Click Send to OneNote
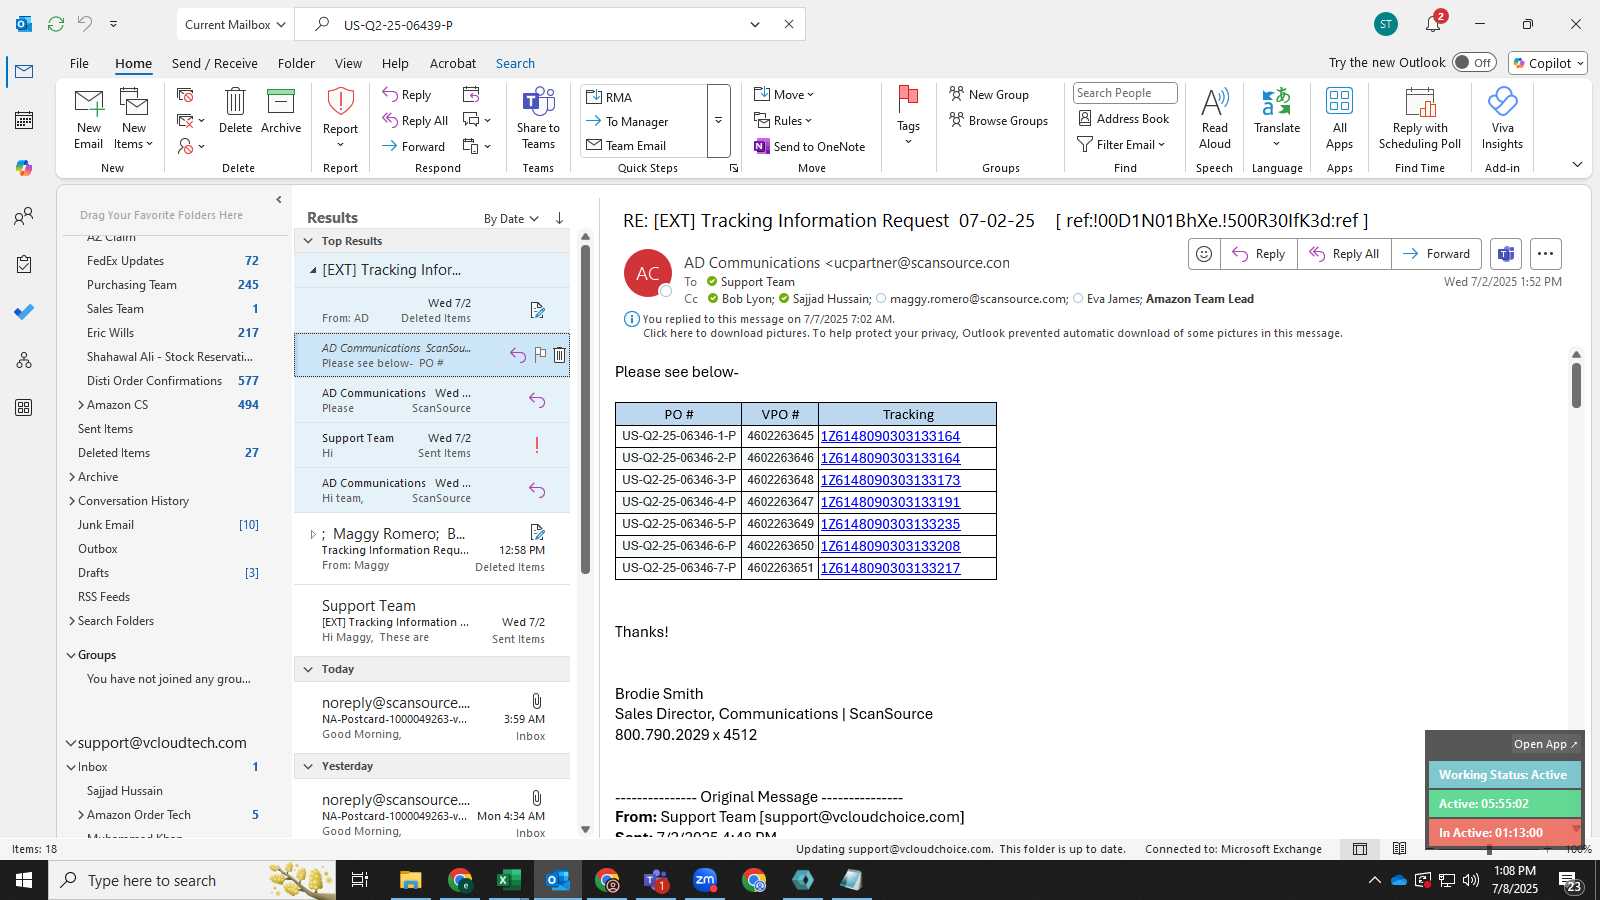The image size is (1600, 900). click(x=810, y=146)
